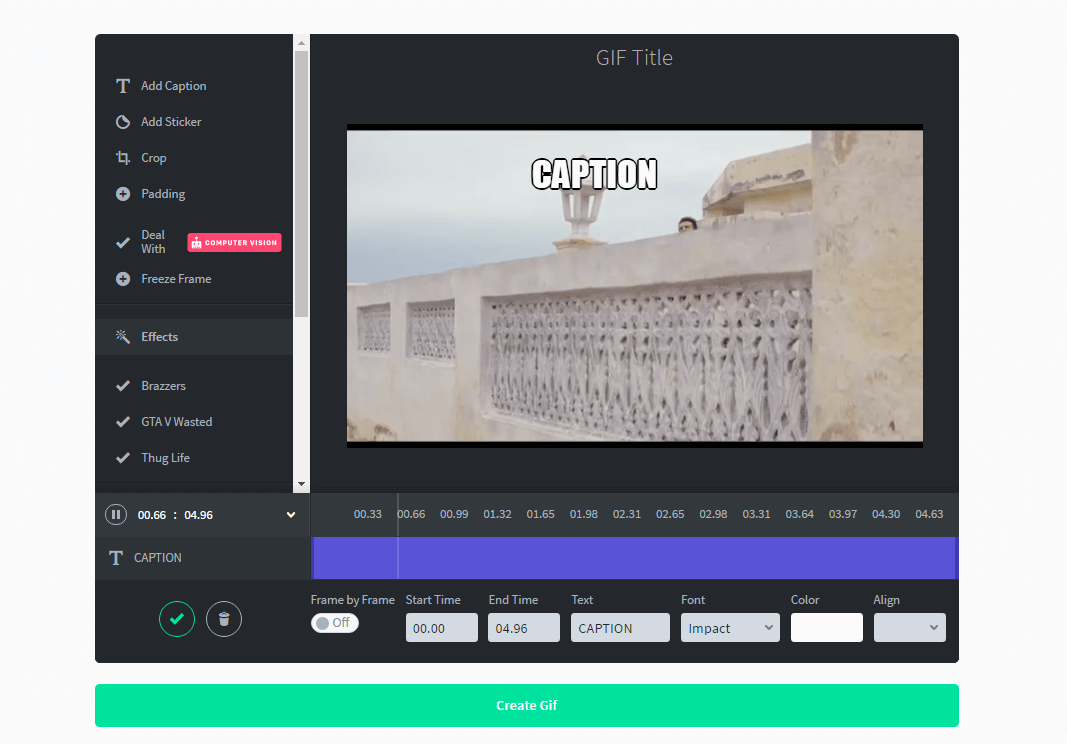Pause playback with the pause button

pos(116,515)
